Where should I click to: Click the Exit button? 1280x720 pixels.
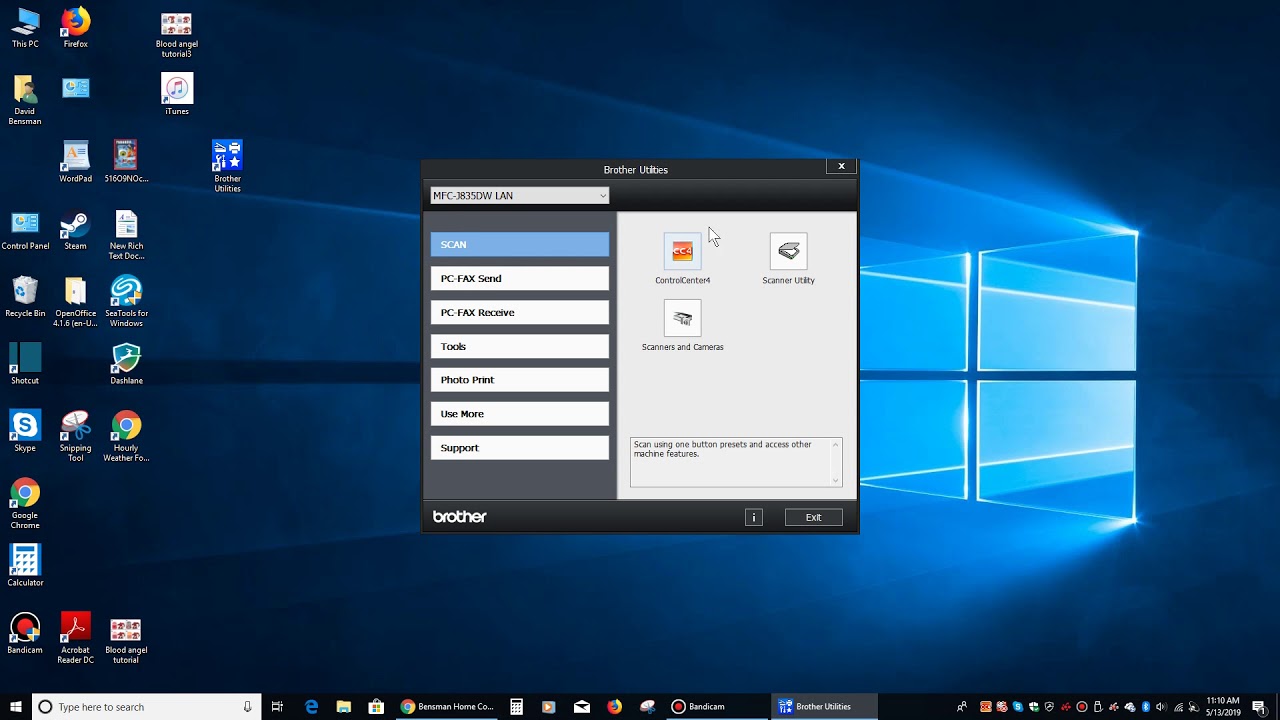[x=813, y=517]
